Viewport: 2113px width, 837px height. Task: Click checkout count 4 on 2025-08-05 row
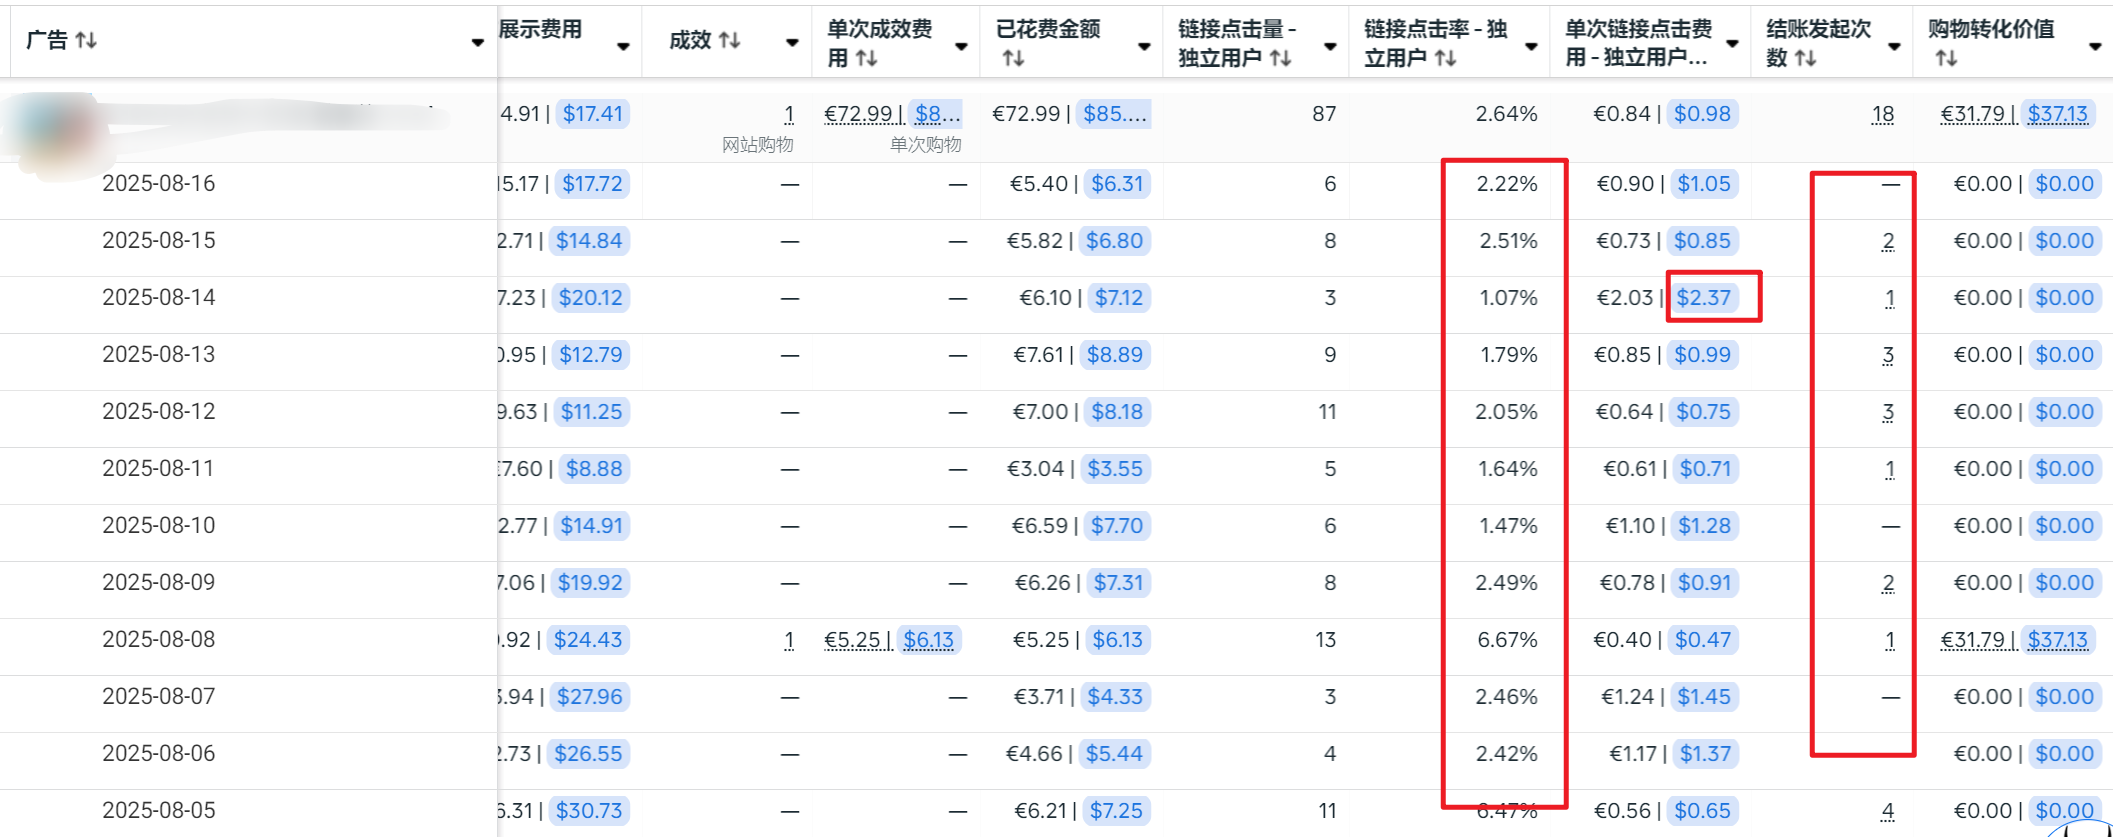pos(1887,811)
